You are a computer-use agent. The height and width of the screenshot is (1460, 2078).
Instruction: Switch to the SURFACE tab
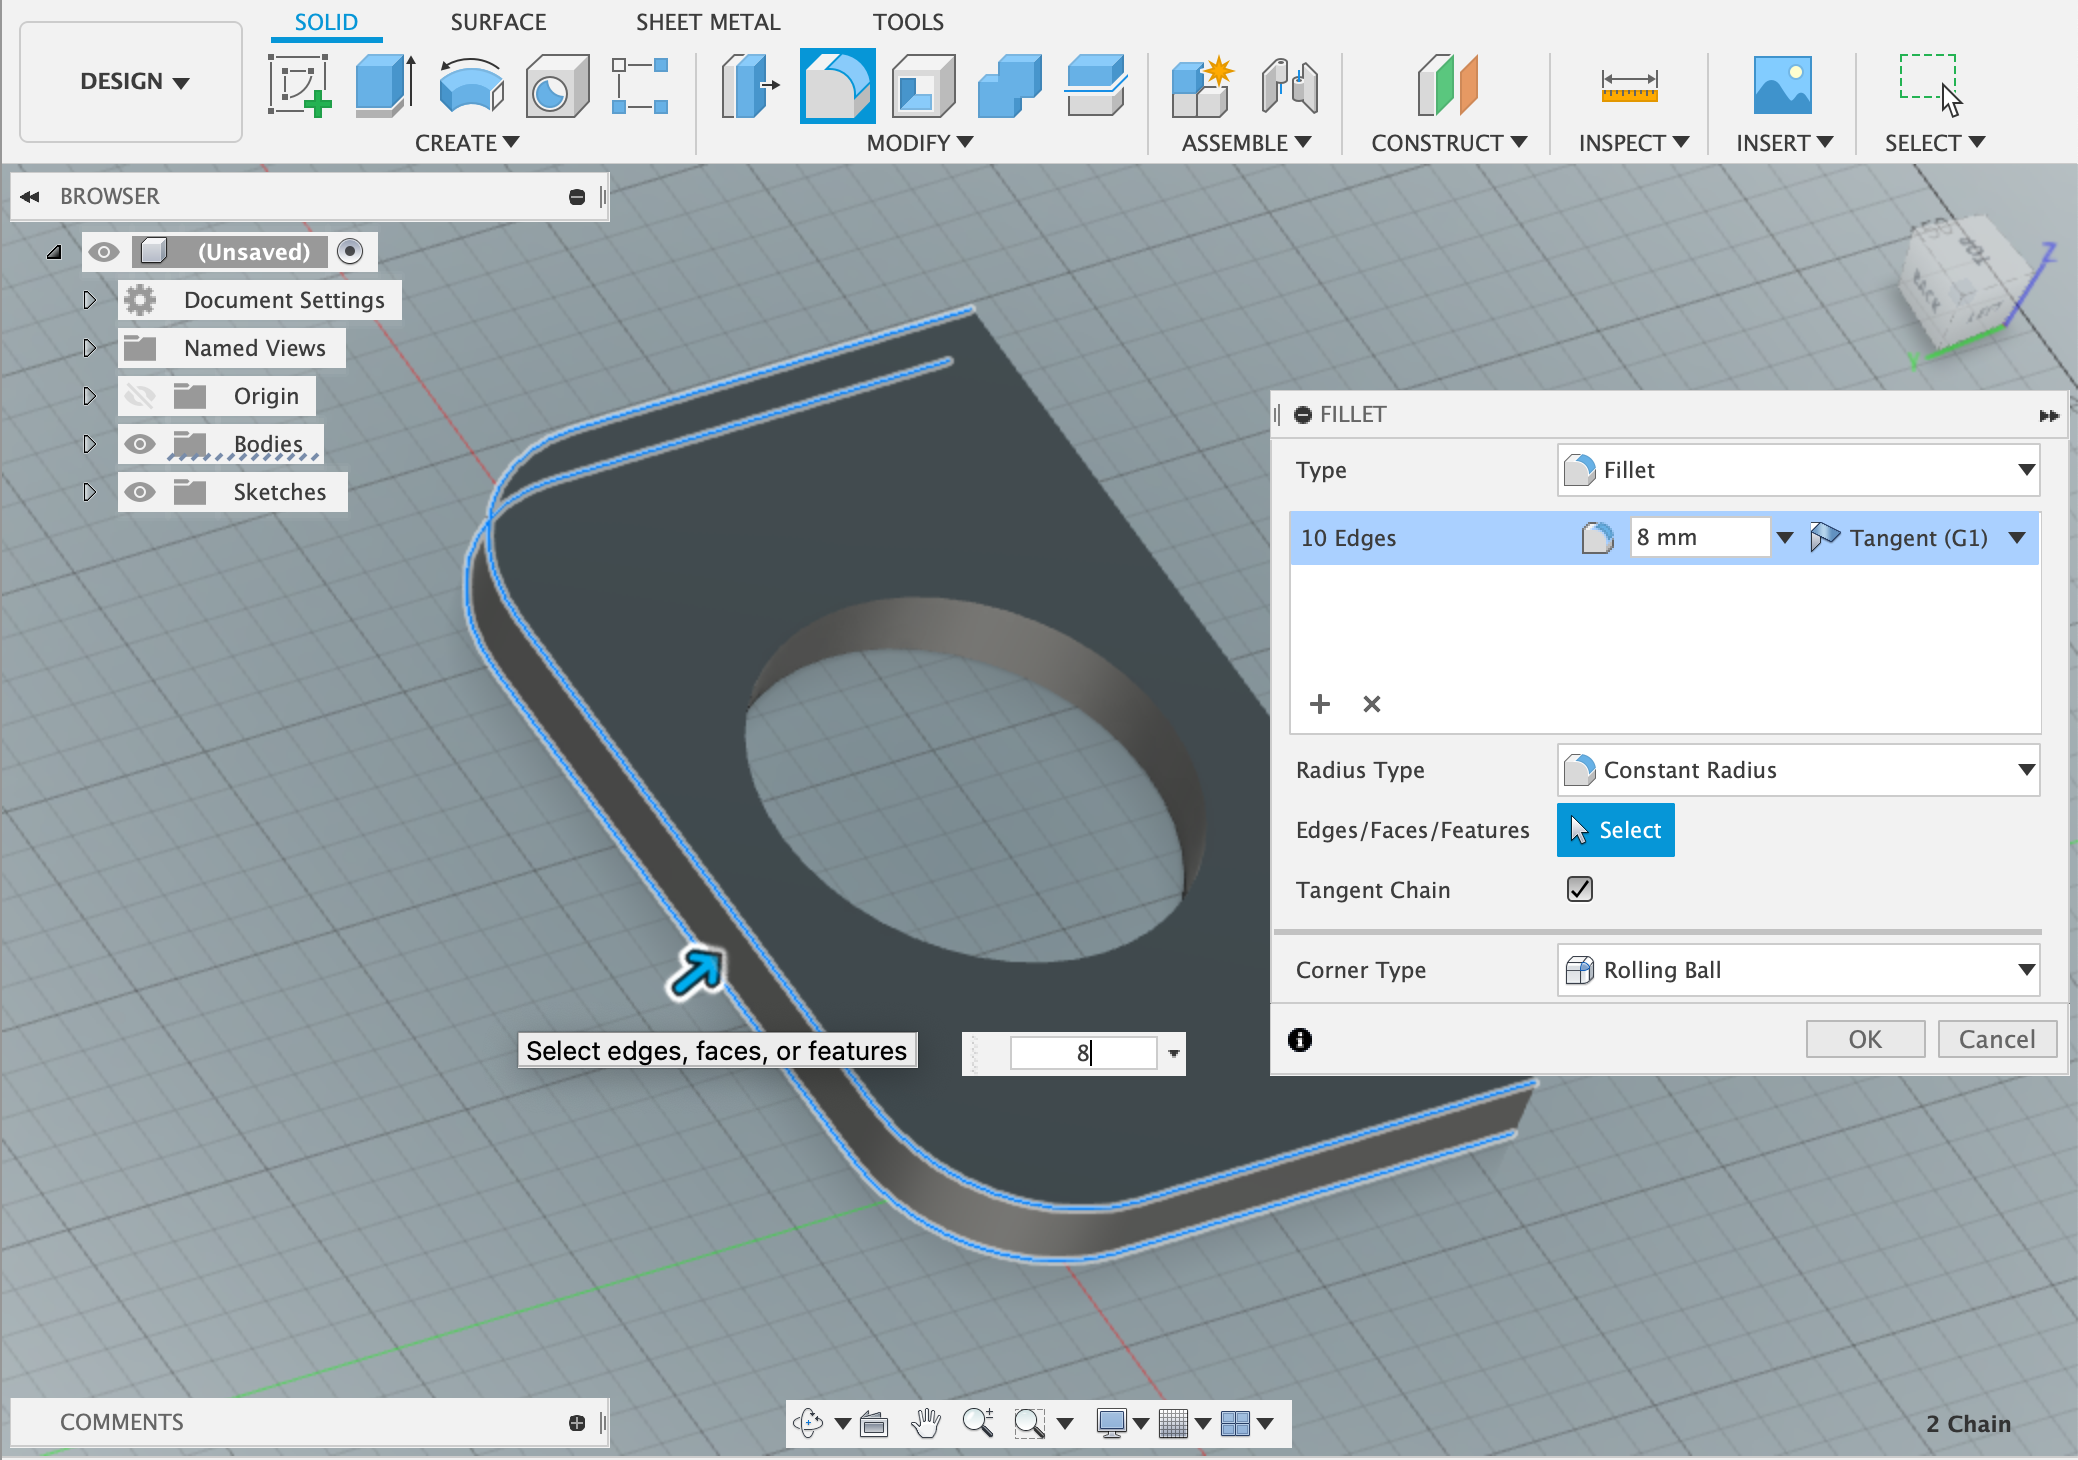pyautogui.click(x=498, y=22)
